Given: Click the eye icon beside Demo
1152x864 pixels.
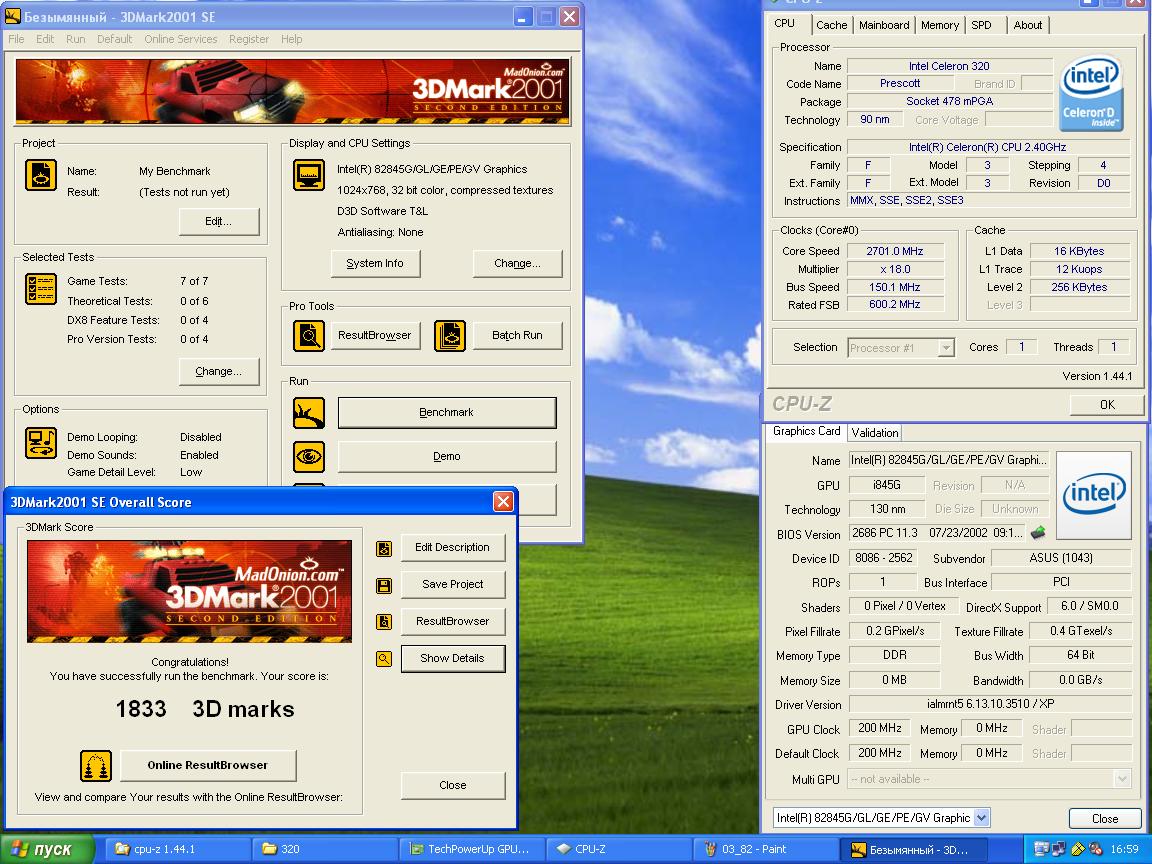Looking at the screenshot, I should (x=309, y=456).
